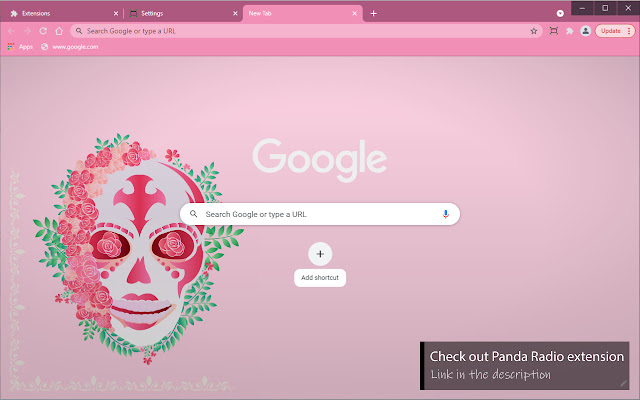
Task: Click the address bar URL field
Action: [306, 31]
